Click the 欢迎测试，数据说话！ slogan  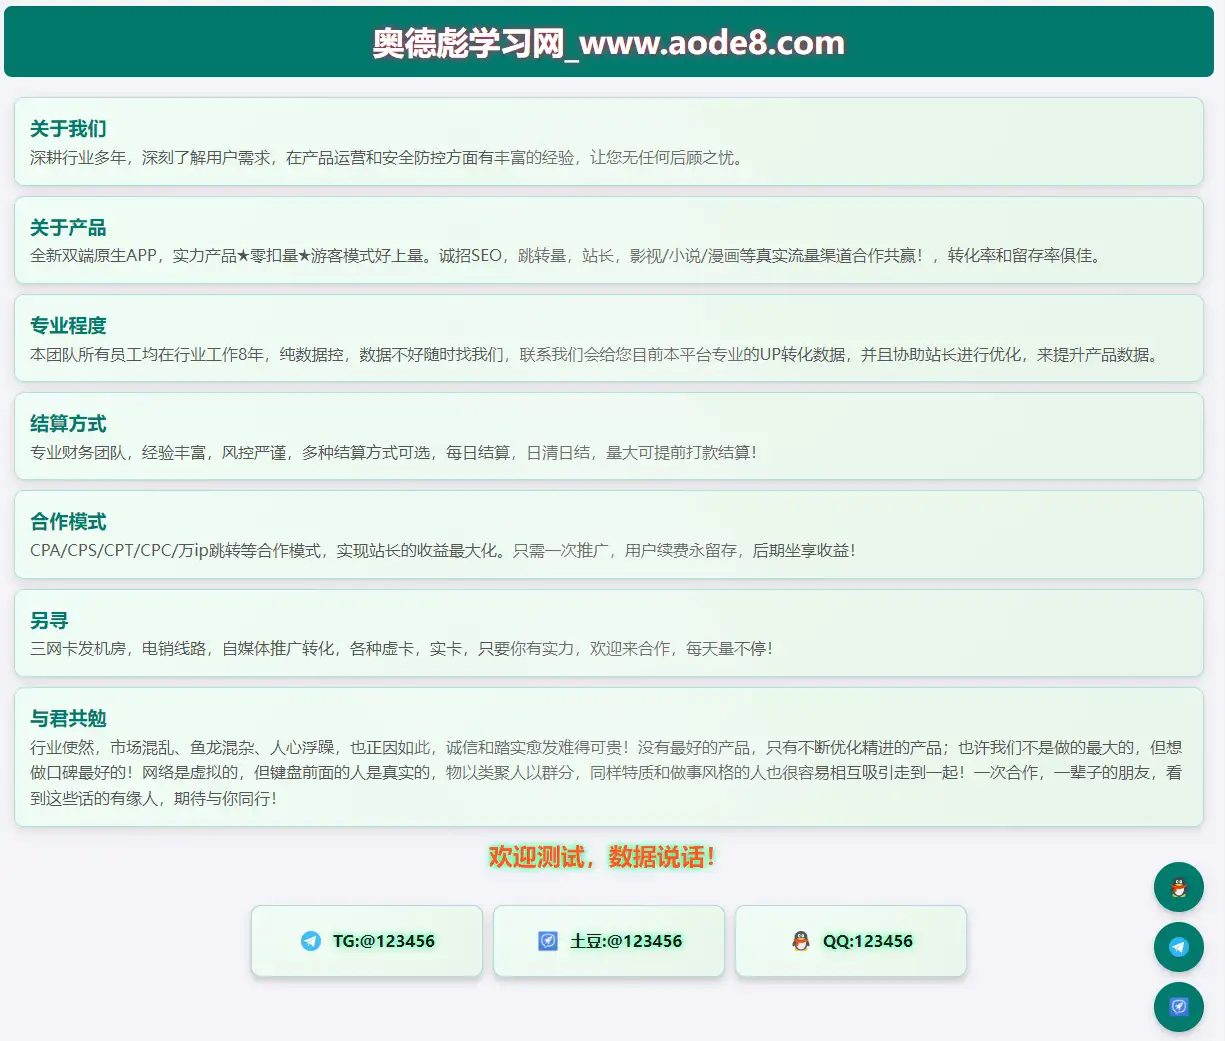click(601, 857)
